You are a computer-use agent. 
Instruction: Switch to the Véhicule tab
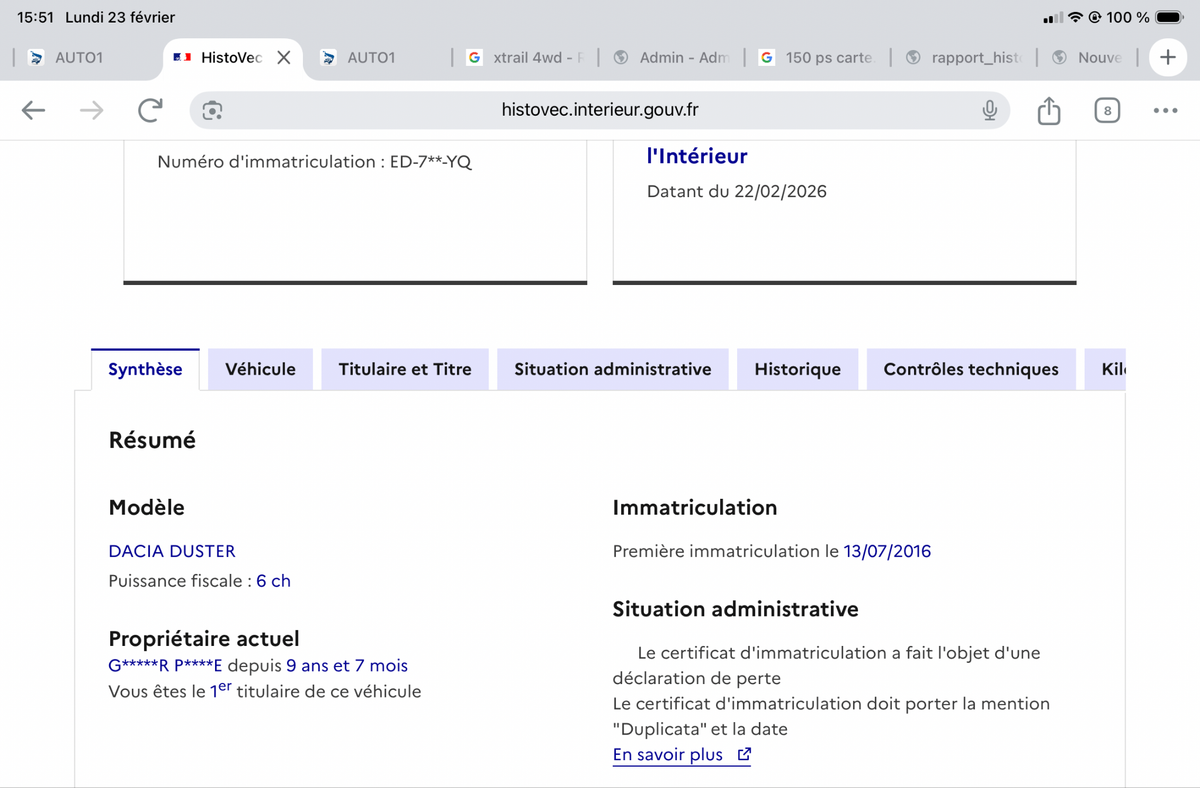(x=260, y=369)
